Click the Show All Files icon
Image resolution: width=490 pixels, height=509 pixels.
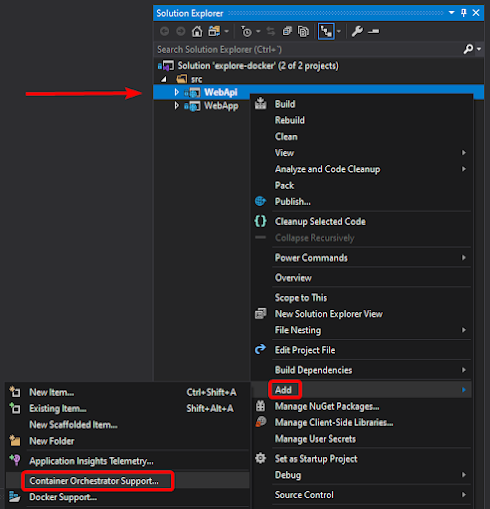(x=303, y=32)
